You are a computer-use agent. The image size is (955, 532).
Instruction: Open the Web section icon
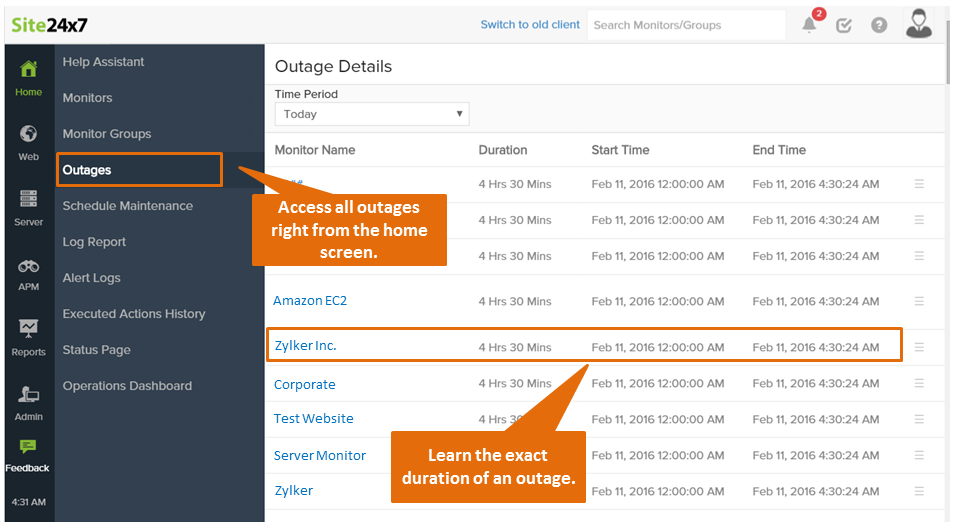point(29,133)
